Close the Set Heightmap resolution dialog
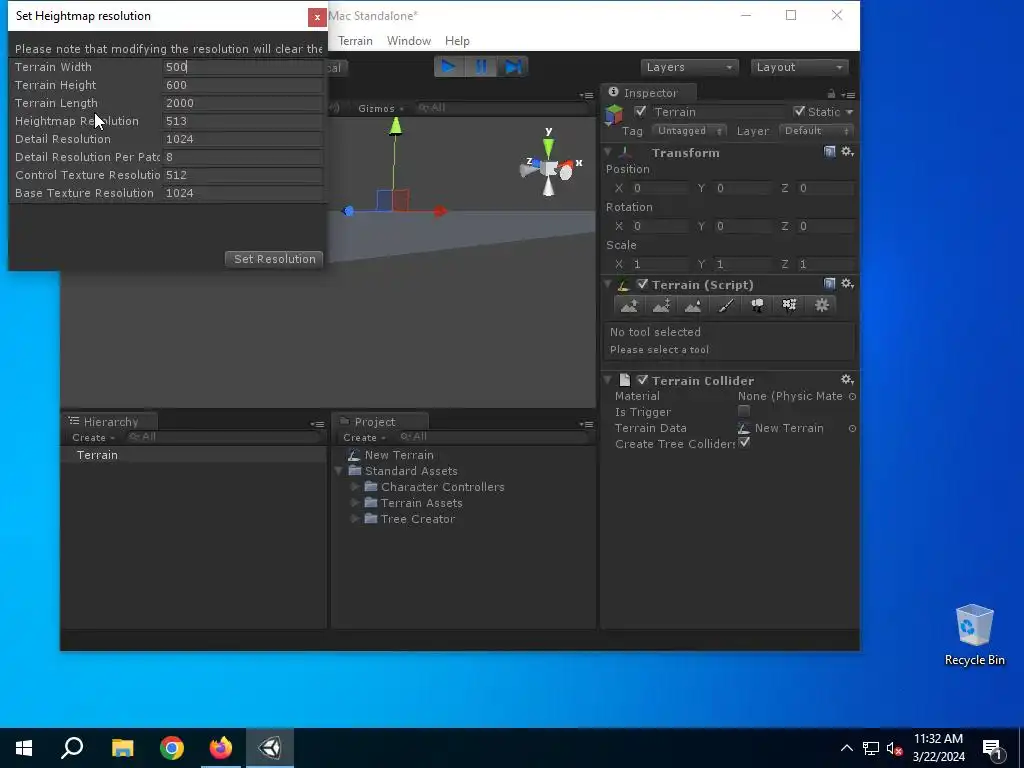1024x768 pixels. (x=317, y=17)
